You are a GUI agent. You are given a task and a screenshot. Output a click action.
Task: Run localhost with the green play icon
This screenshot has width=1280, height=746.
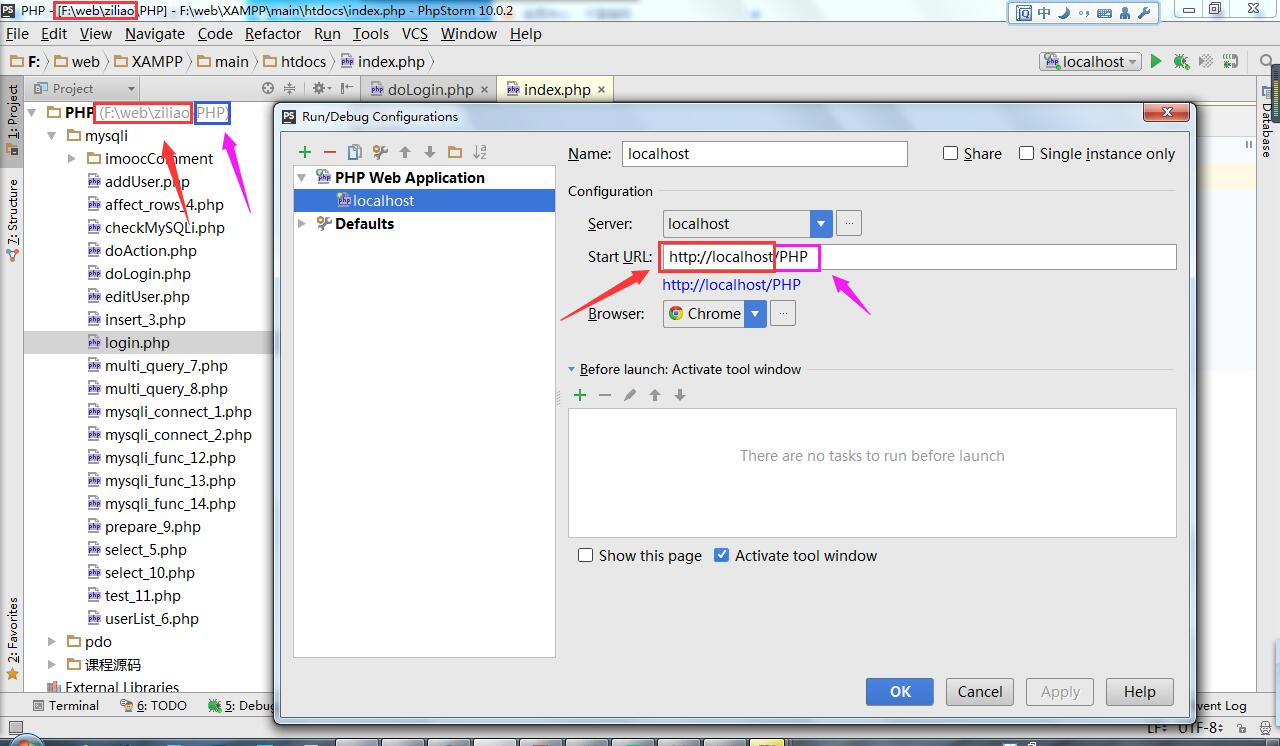pos(1156,61)
